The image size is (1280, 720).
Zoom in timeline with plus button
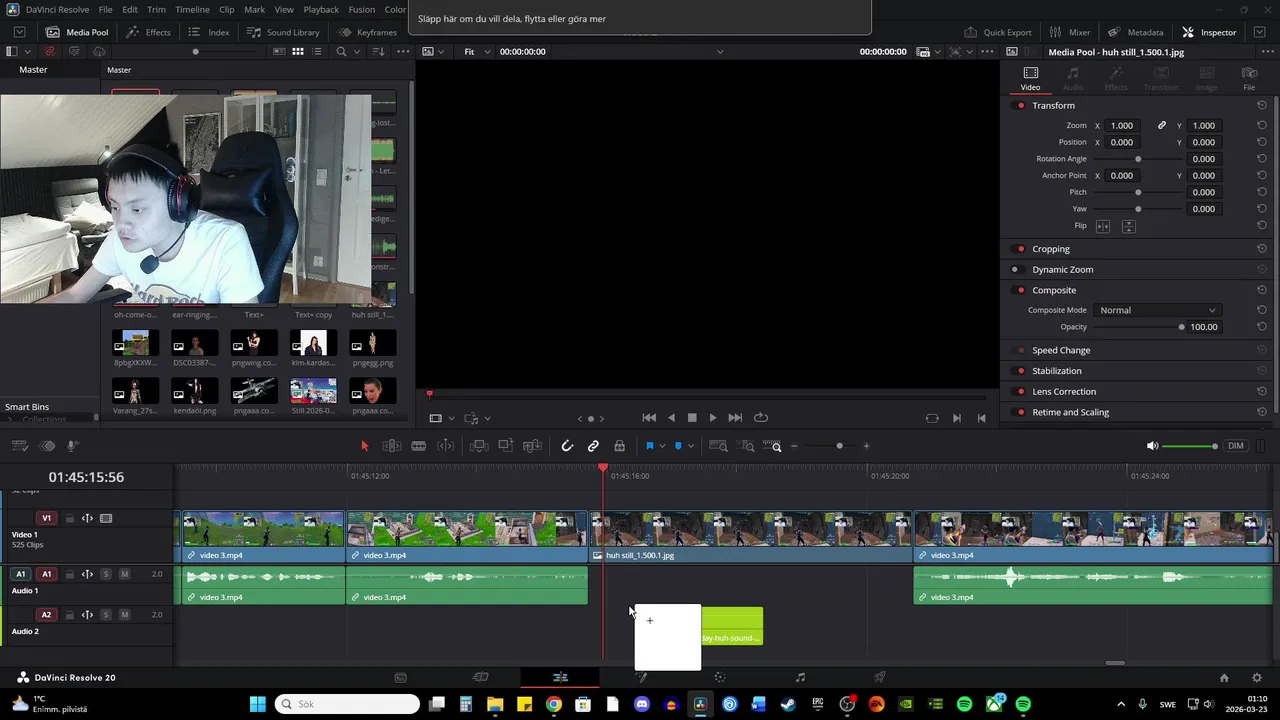(866, 446)
